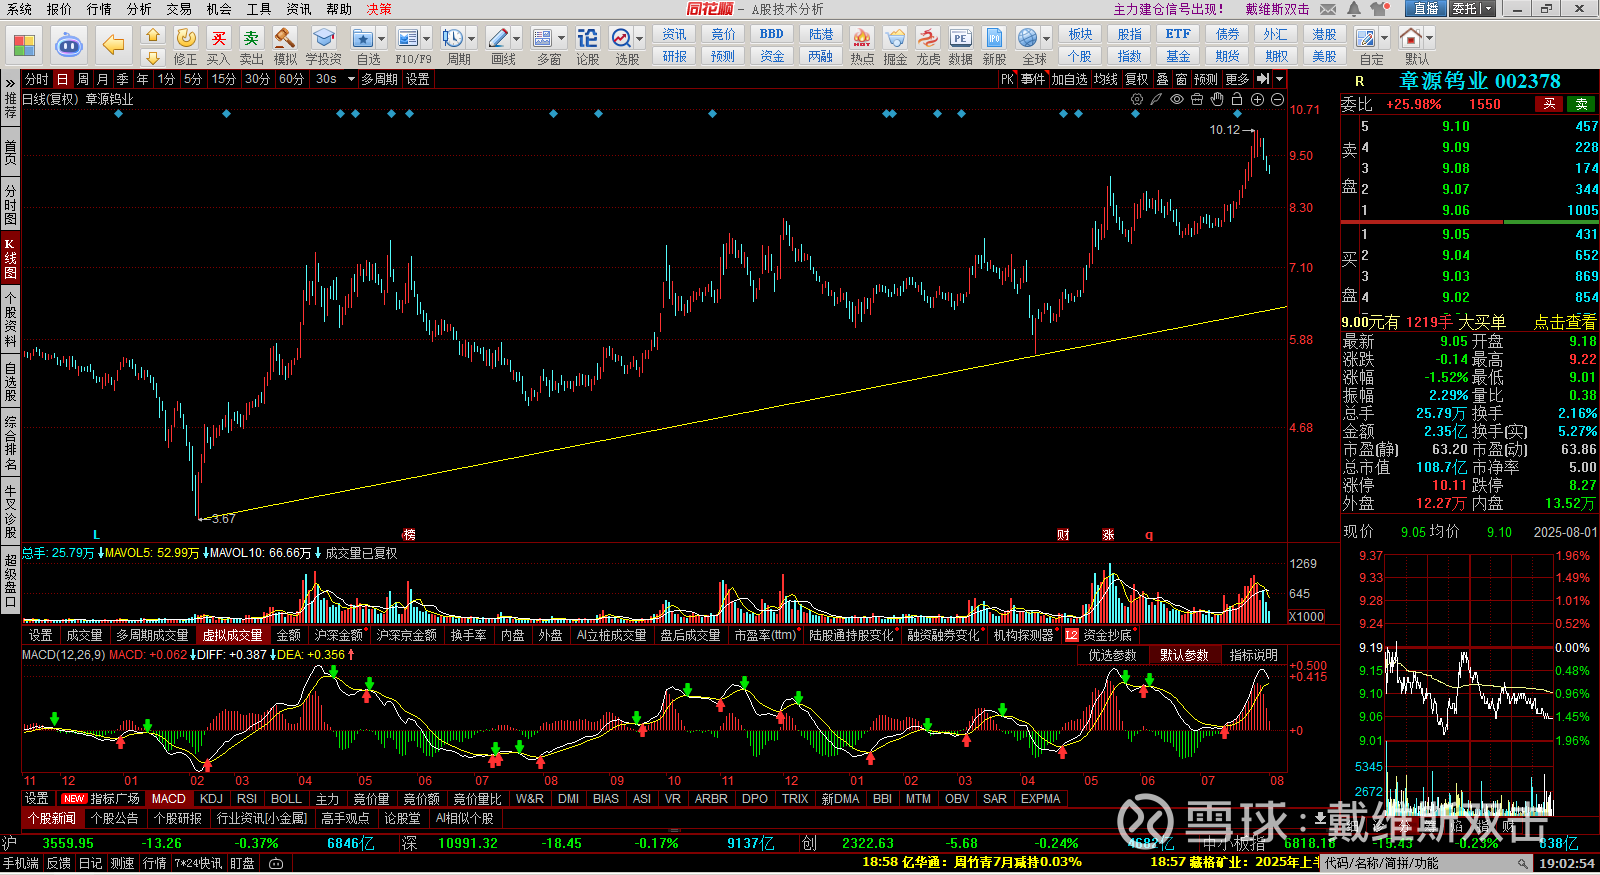Image resolution: width=1600 pixels, height=875 pixels.
Task: Toggle 复权 price adjustment
Action: click(1137, 79)
